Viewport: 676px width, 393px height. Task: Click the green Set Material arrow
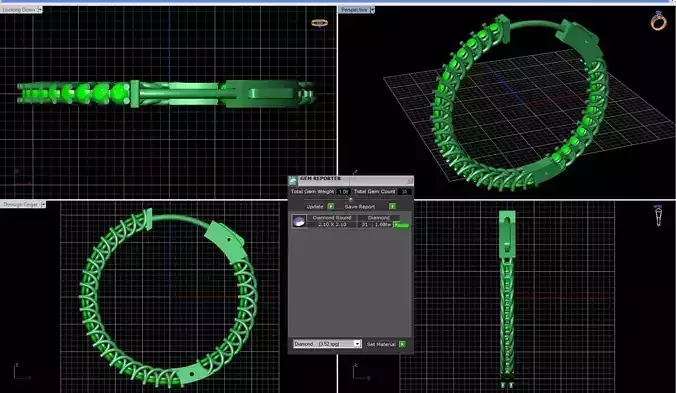point(402,344)
